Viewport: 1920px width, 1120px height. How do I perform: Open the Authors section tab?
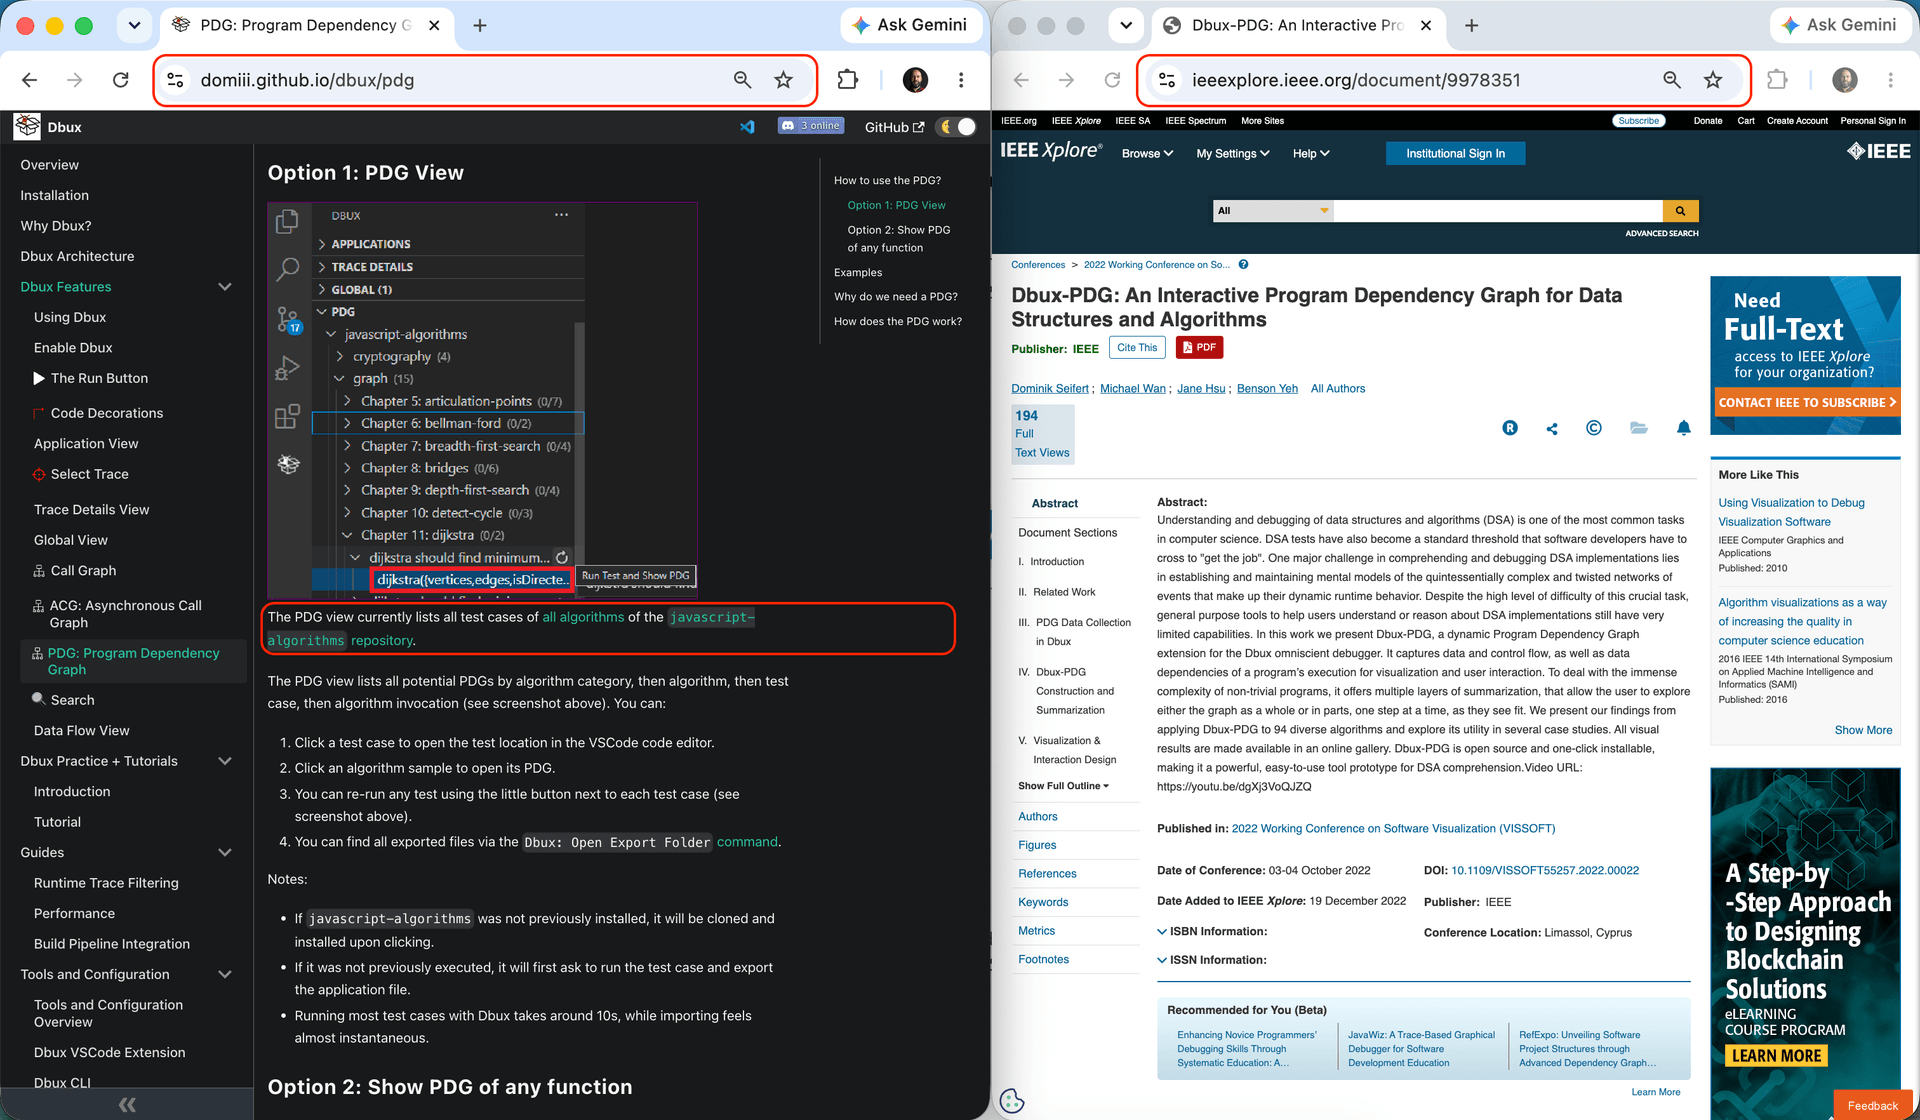pos(1038,817)
